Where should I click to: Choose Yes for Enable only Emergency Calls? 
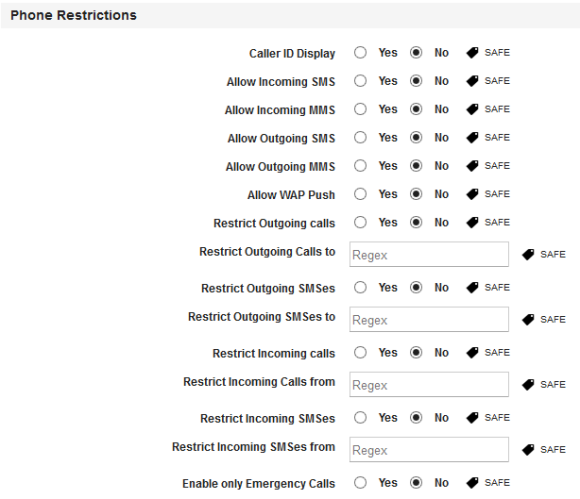(x=360, y=483)
